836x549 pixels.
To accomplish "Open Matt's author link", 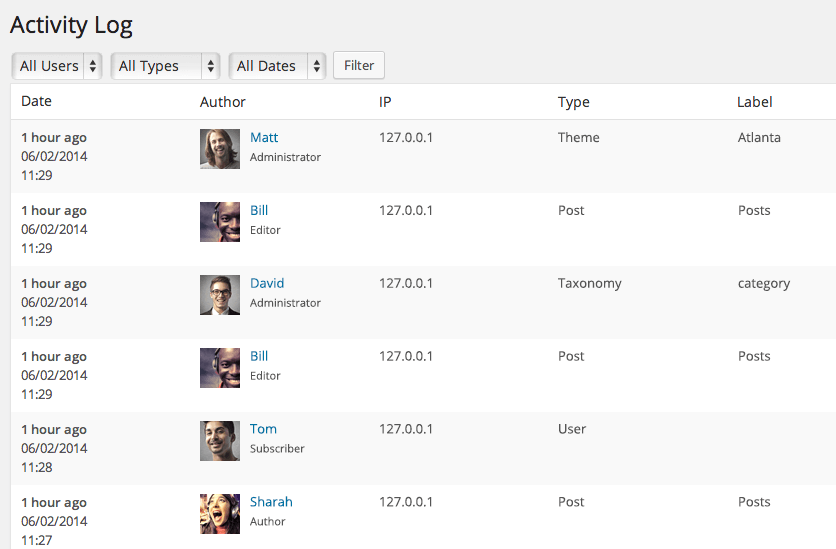I will coord(264,138).
